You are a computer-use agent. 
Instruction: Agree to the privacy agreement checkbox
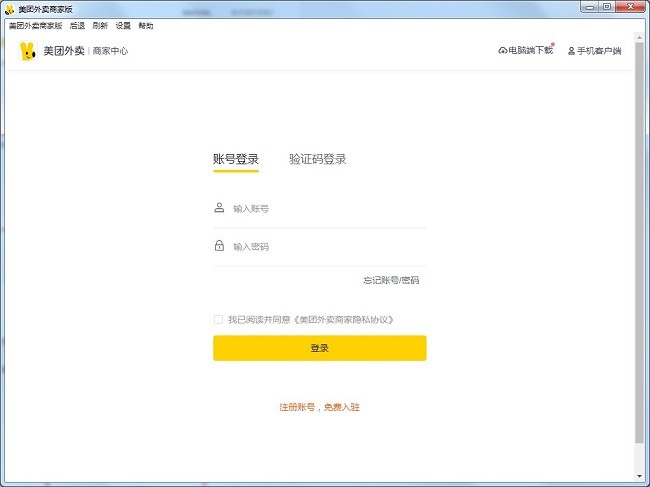coord(218,320)
